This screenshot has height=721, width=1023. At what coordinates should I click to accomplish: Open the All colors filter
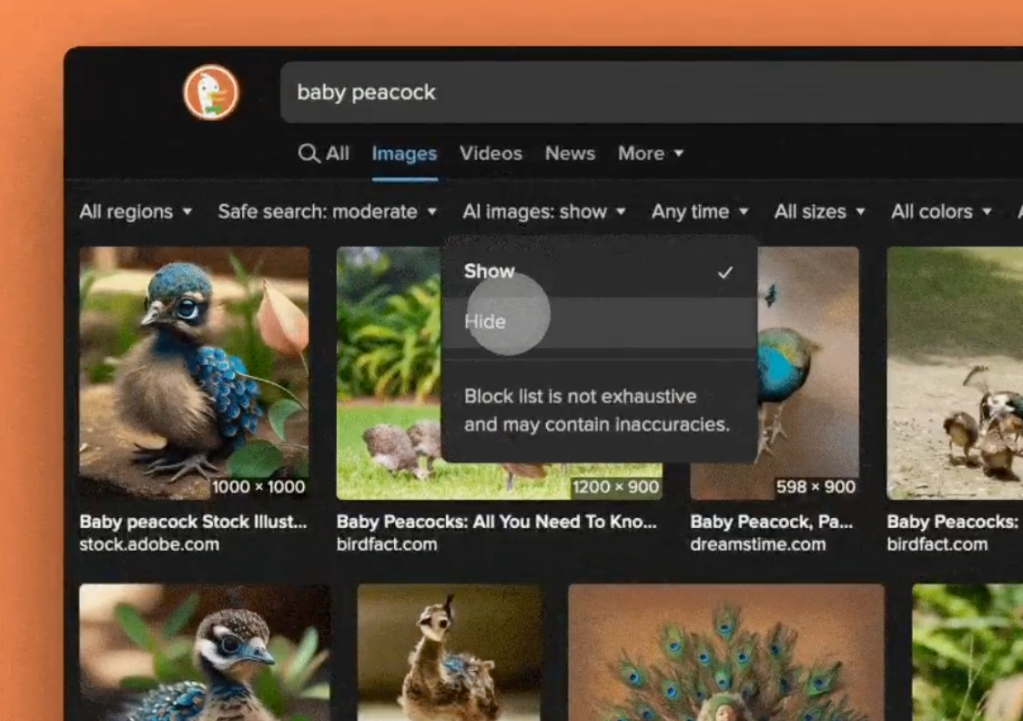(941, 211)
